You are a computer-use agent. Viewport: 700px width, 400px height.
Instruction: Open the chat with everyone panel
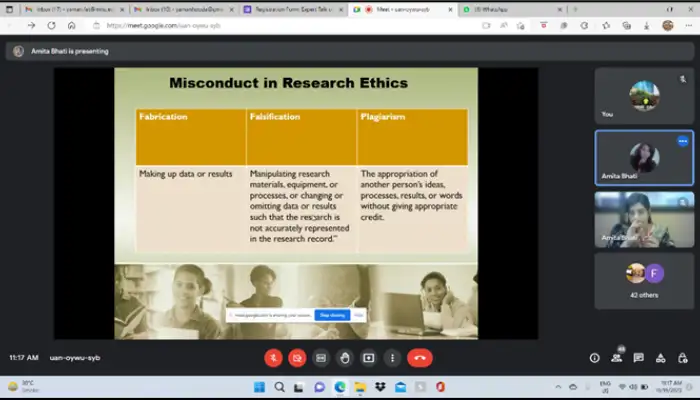(638, 357)
